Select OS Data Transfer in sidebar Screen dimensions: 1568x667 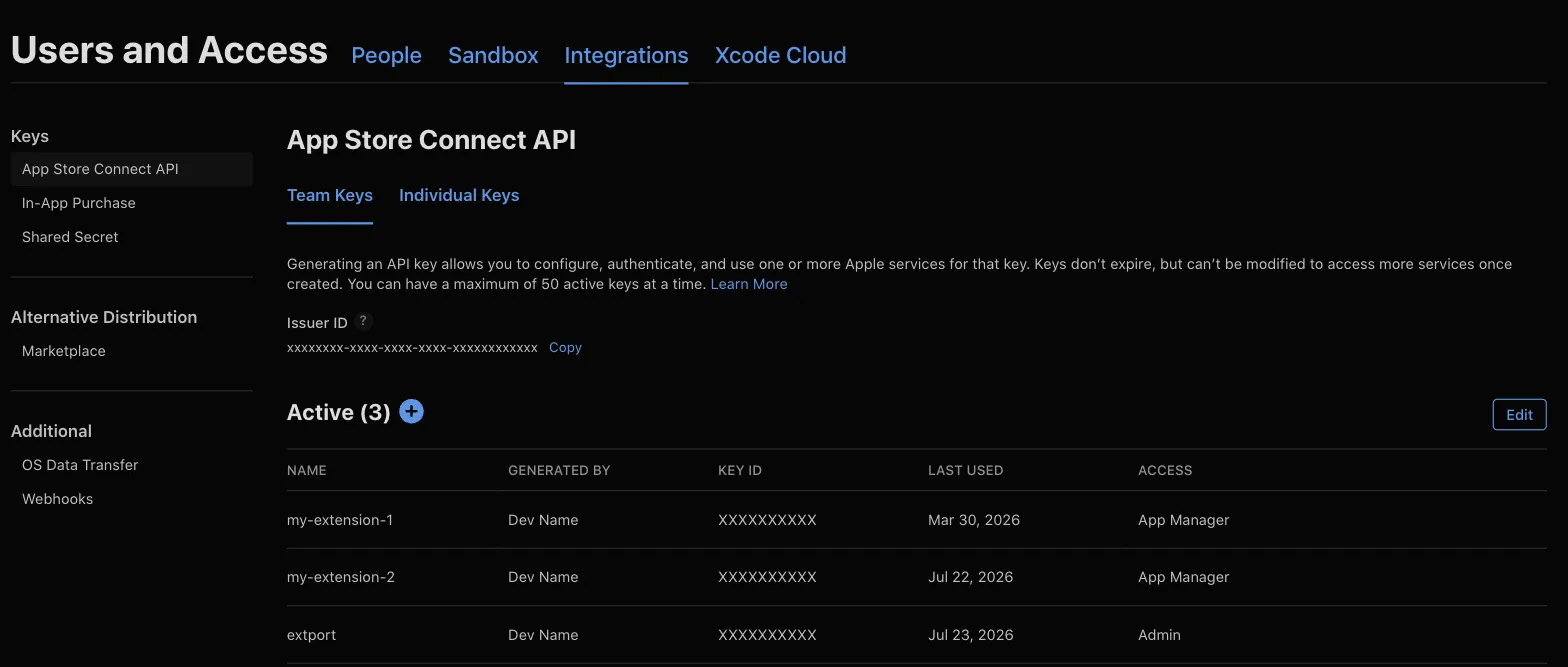[x=80, y=465]
